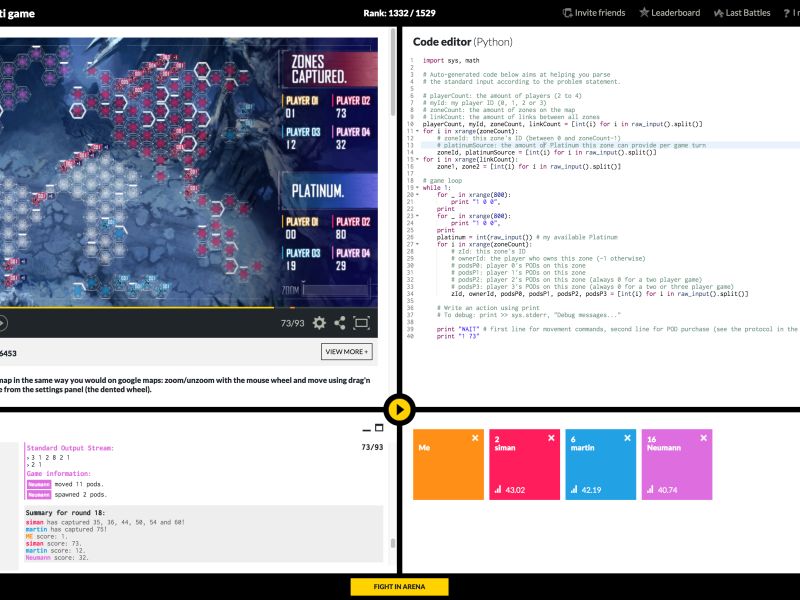
Task: Fold the xrange(800) loop at line 23
Action: [x=418, y=216]
